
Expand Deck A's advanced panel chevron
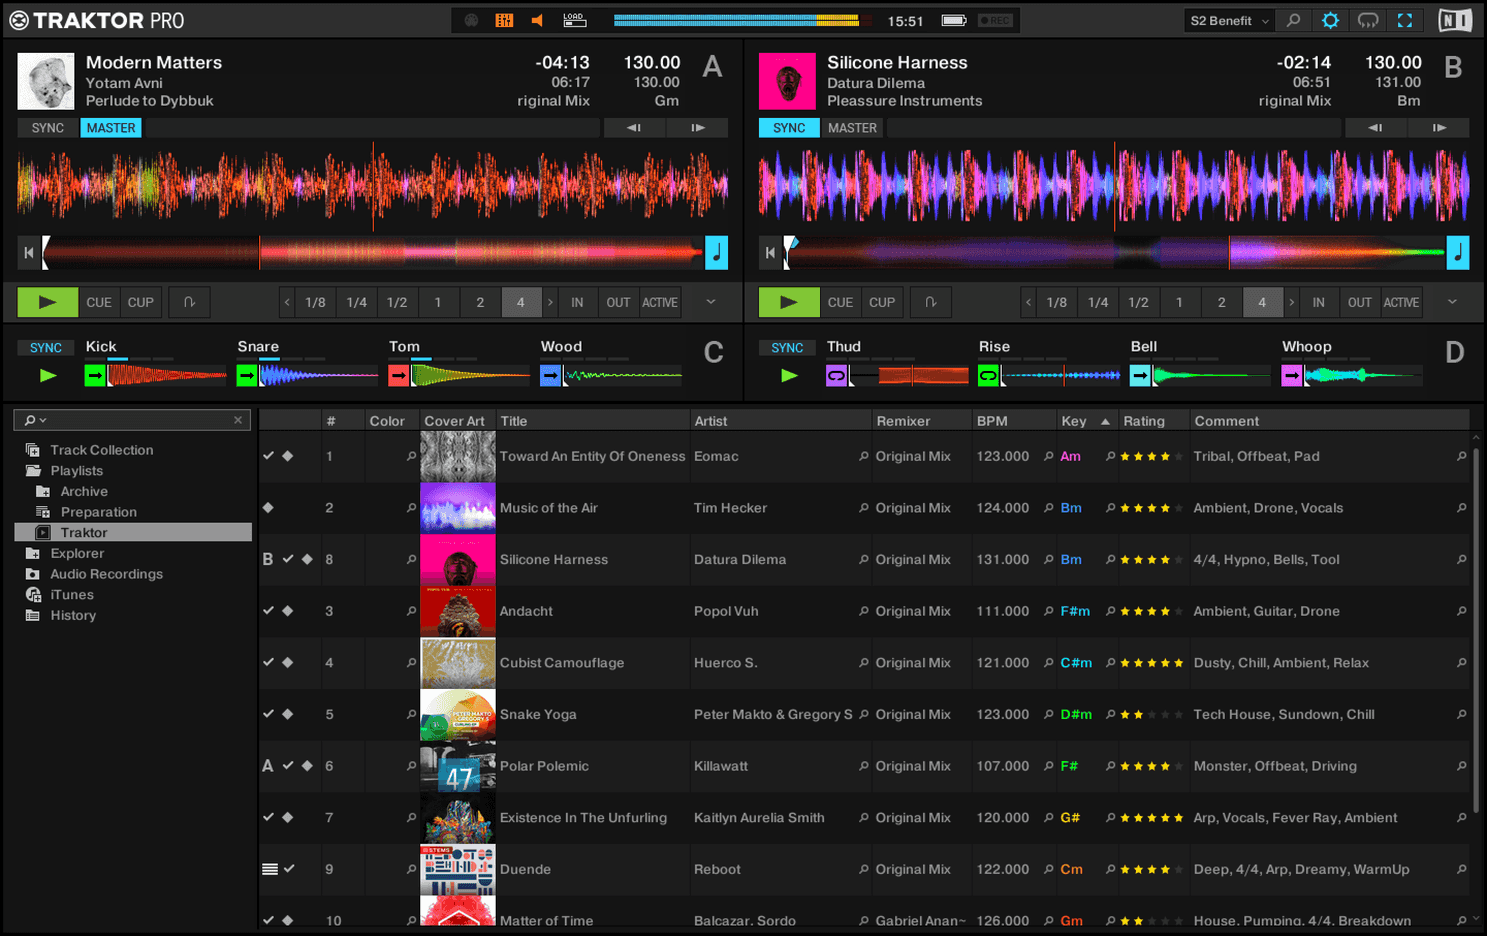pyautogui.click(x=712, y=301)
